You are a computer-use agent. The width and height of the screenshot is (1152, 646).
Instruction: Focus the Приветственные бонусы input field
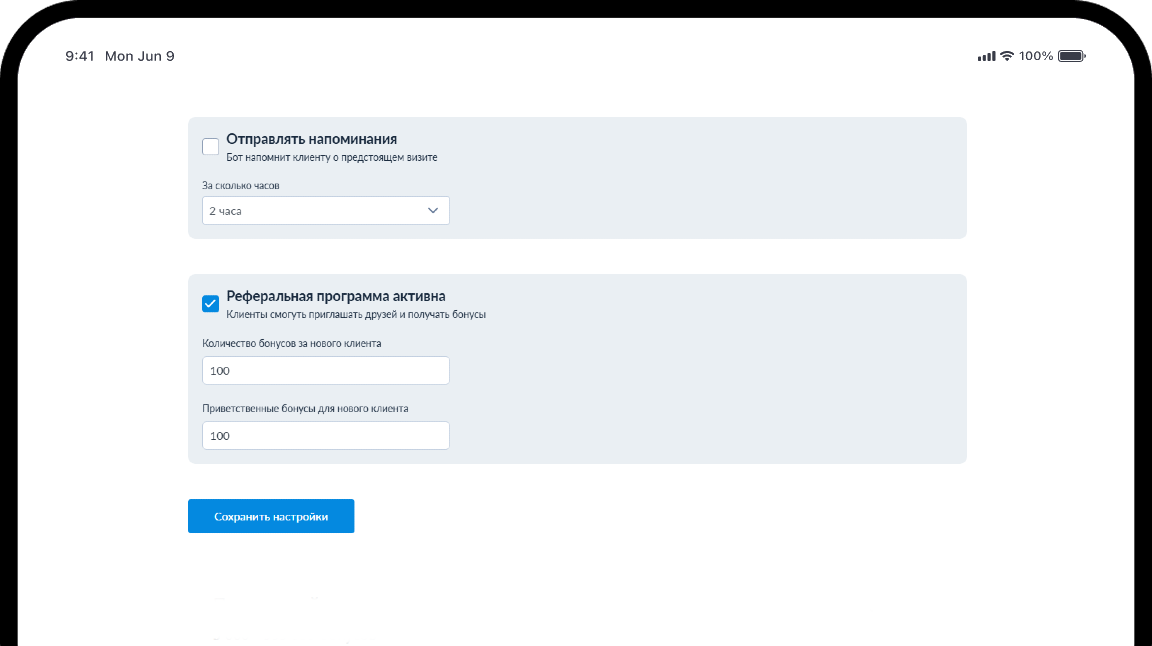point(325,436)
